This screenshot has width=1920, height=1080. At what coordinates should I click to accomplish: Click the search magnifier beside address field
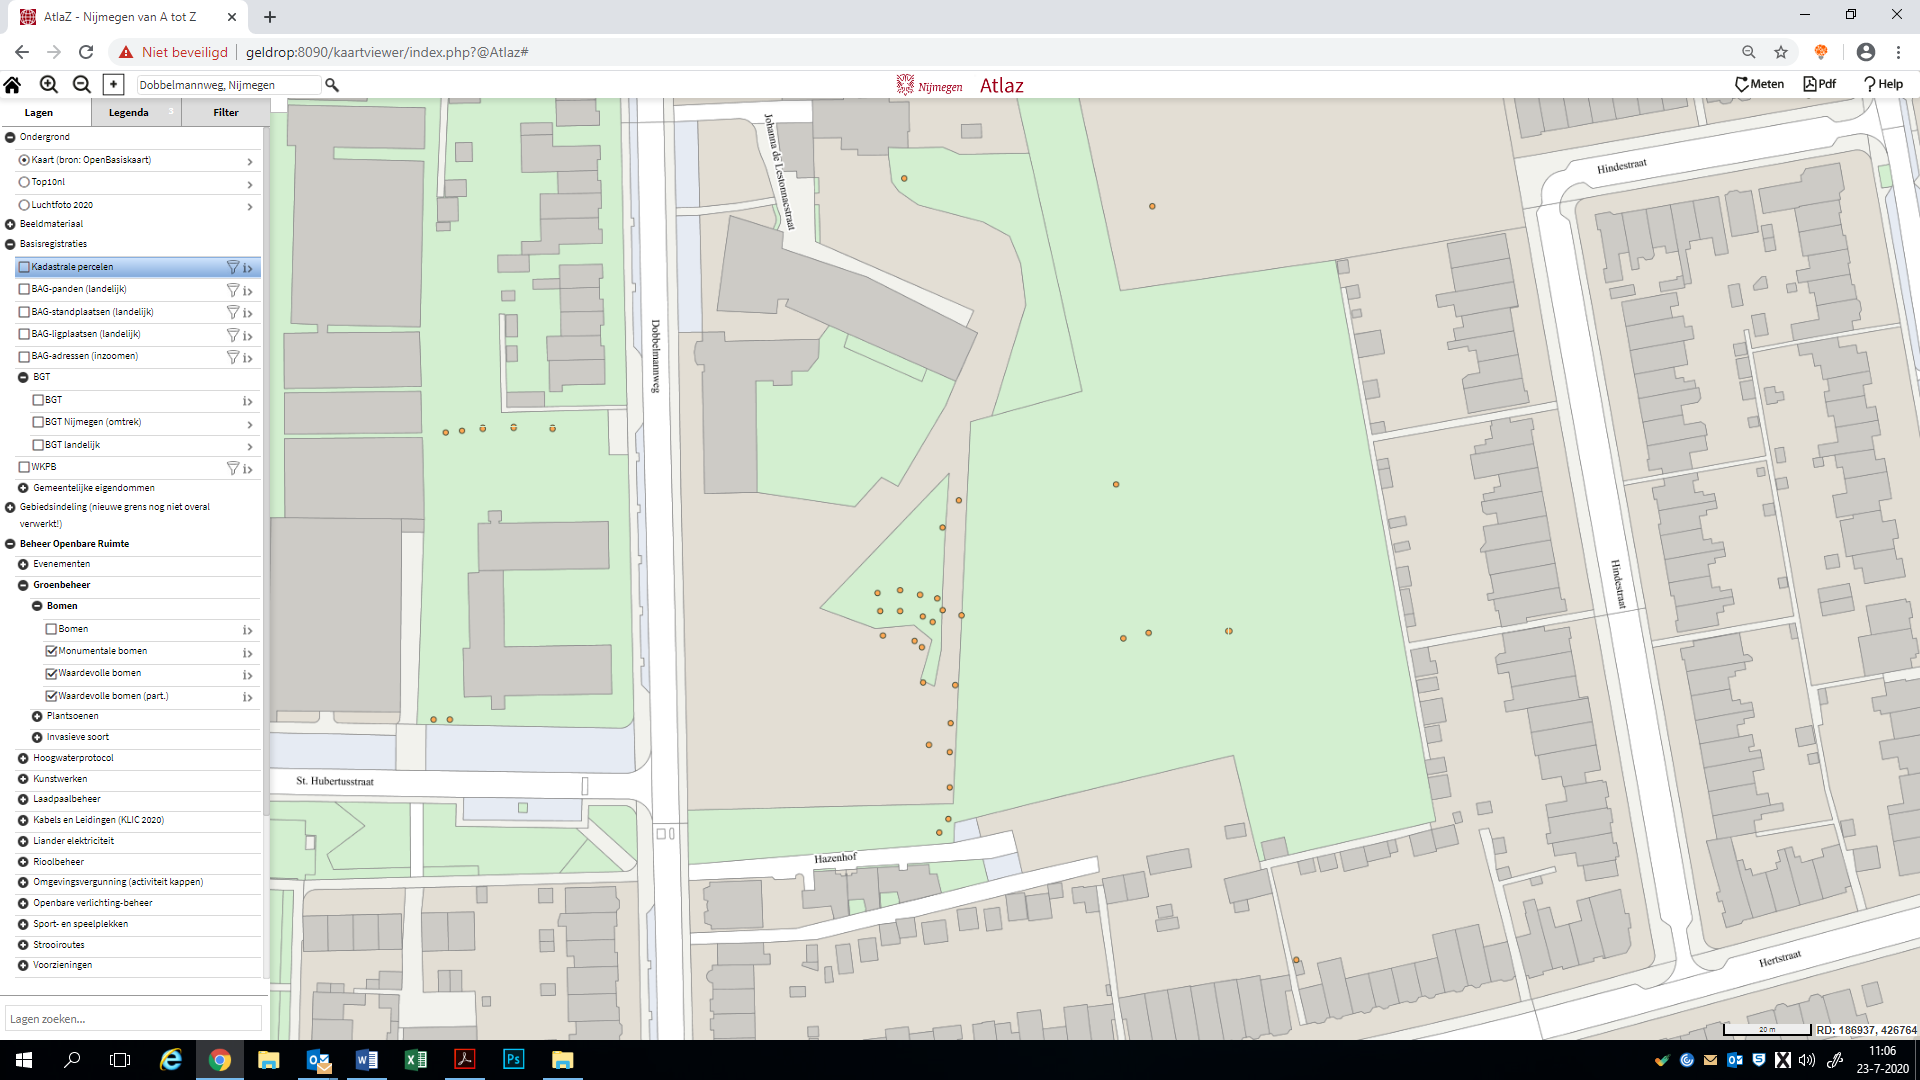332,85
